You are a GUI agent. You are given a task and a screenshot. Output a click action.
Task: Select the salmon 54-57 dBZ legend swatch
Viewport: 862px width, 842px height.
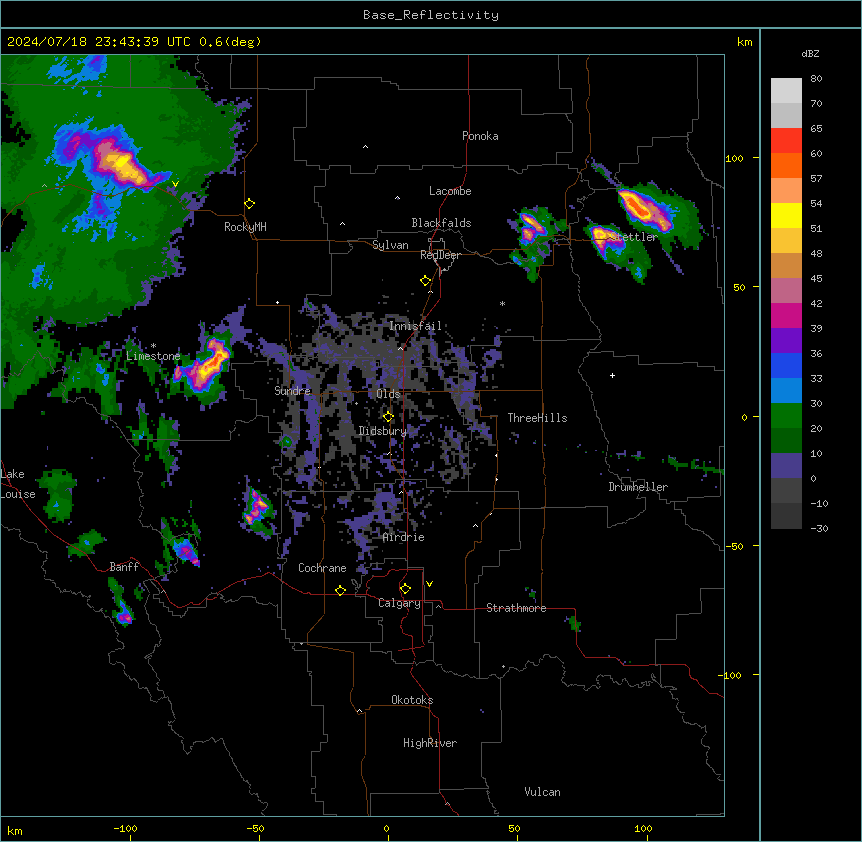786,191
